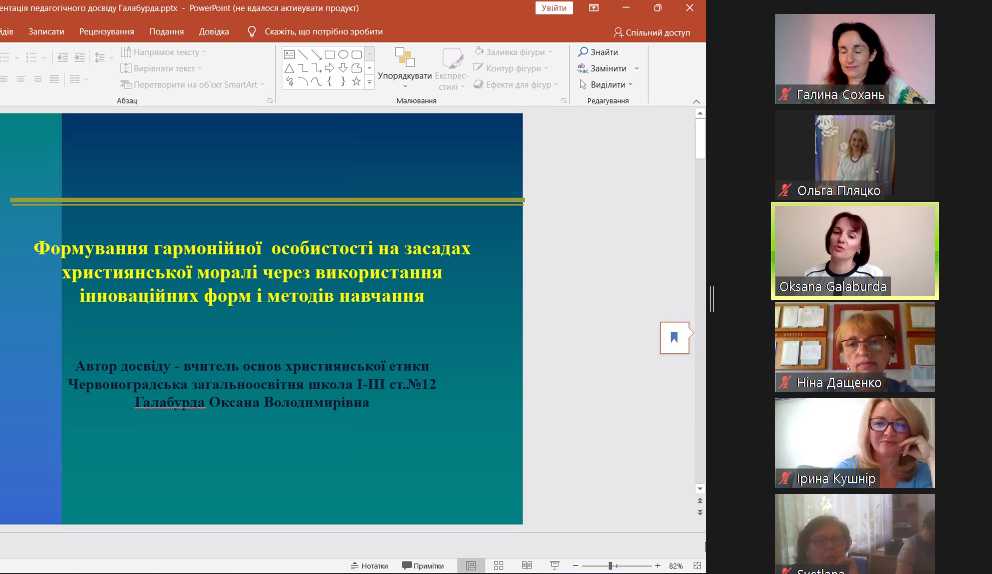992x574 pixels.
Task: Toggle Normal view button in status bar
Action: click(x=470, y=566)
